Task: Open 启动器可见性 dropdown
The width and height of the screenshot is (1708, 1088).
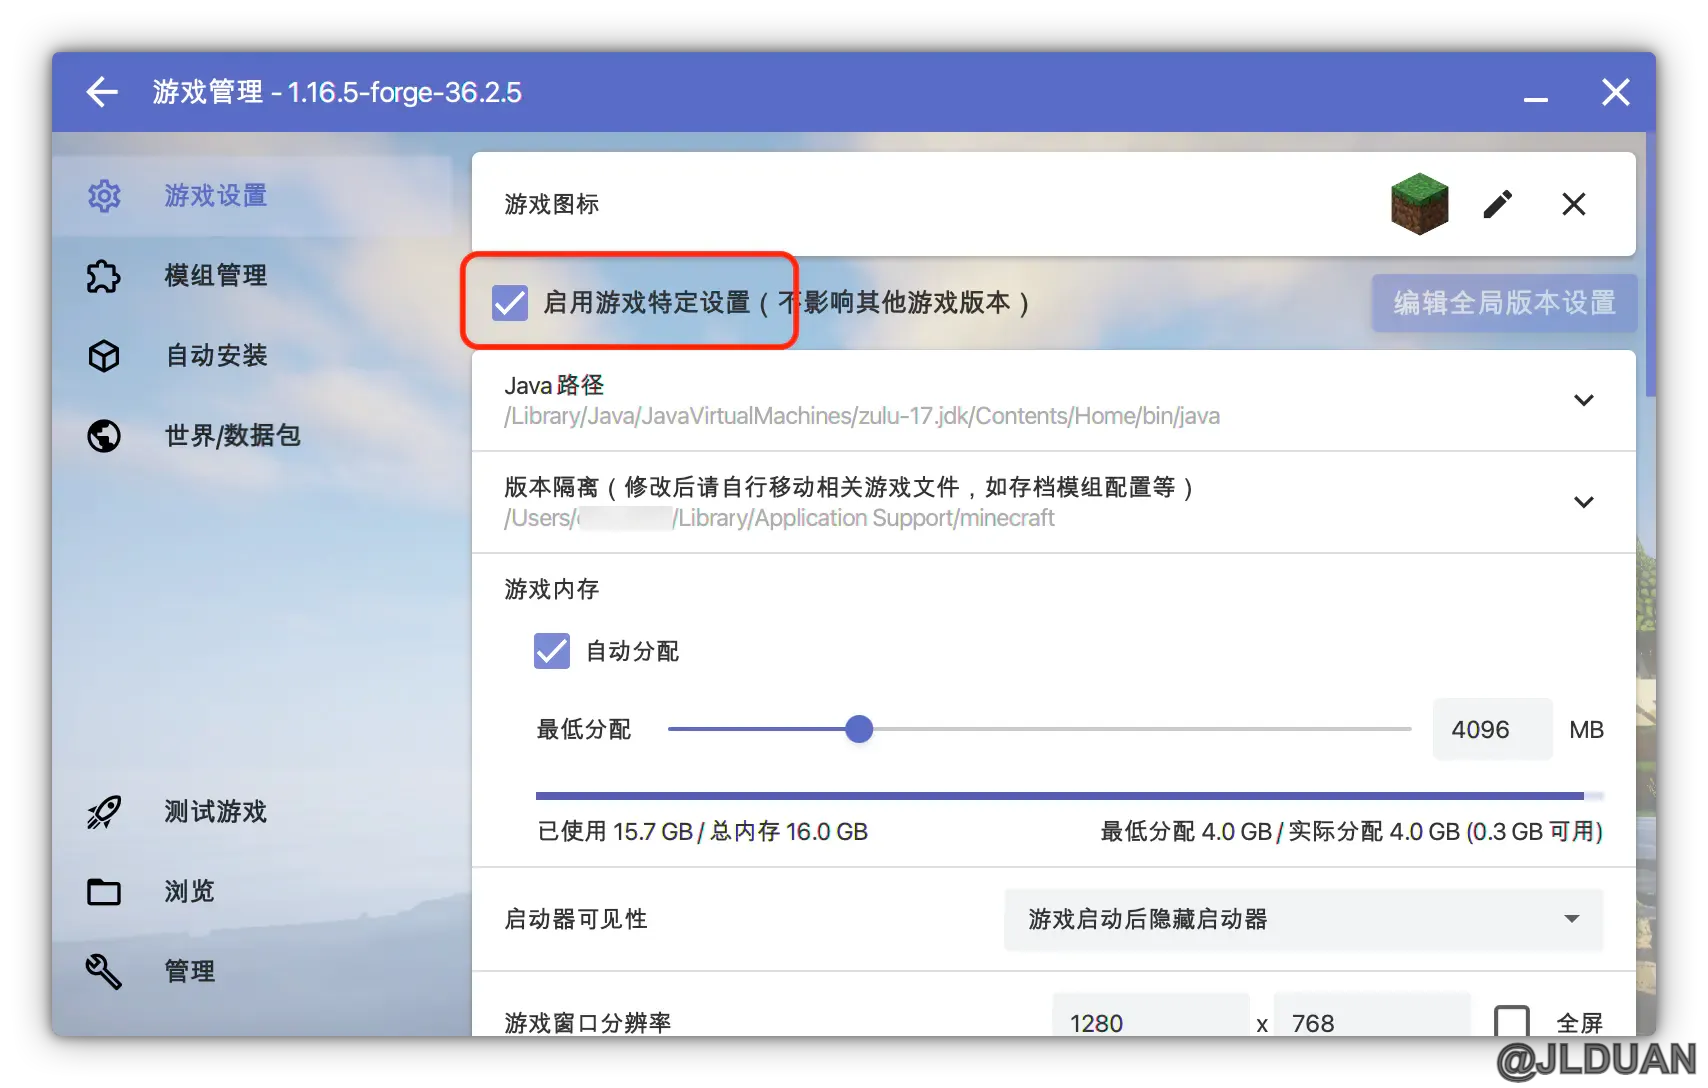Action: (1304, 919)
